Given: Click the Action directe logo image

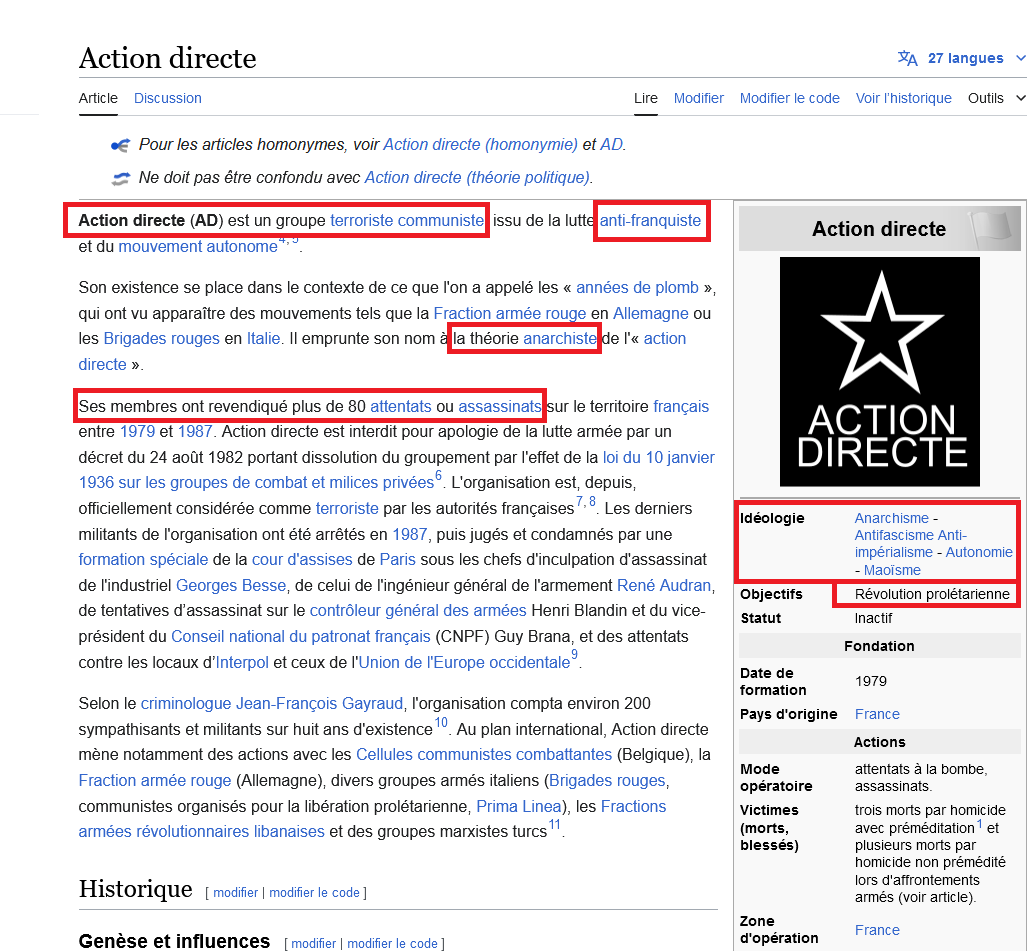Looking at the screenshot, I should [x=880, y=372].
